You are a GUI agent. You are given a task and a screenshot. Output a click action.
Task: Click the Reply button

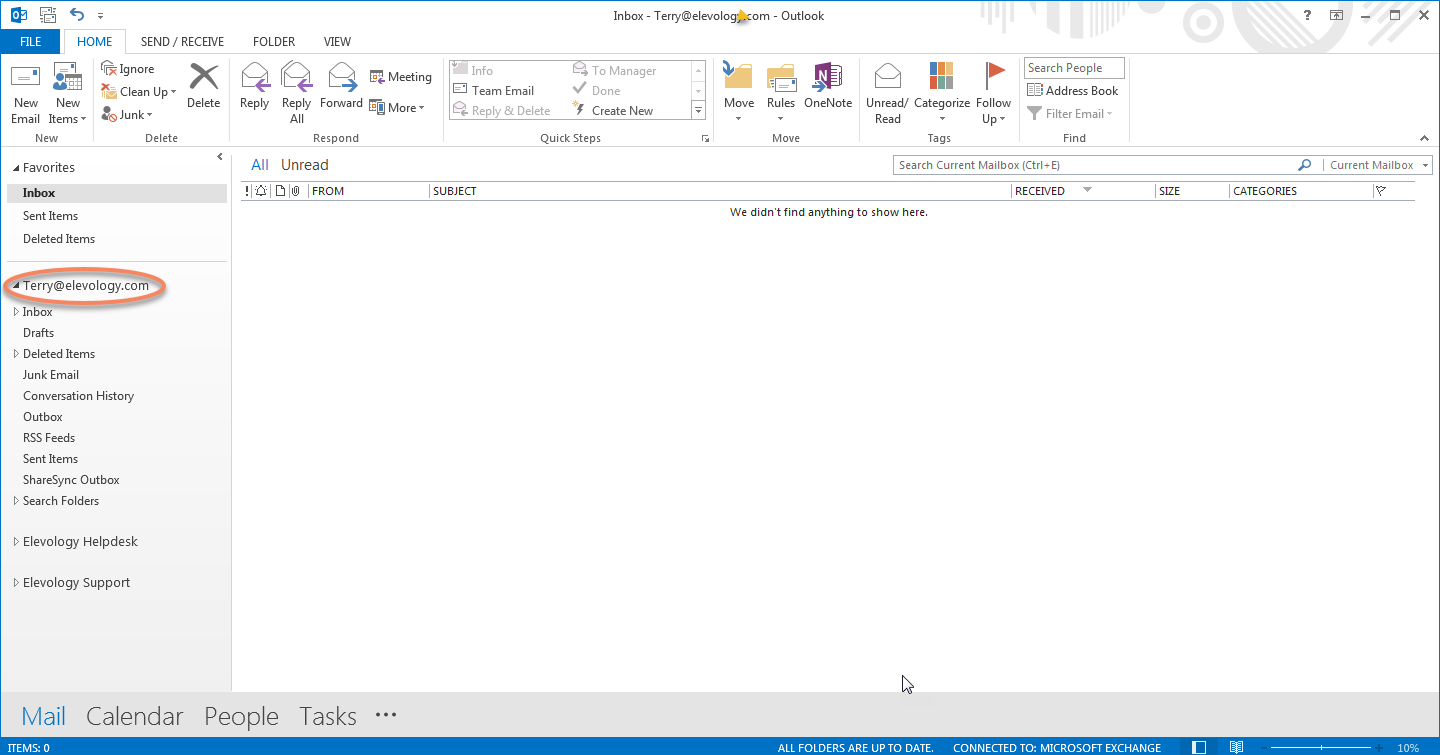pyautogui.click(x=255, y=86)
